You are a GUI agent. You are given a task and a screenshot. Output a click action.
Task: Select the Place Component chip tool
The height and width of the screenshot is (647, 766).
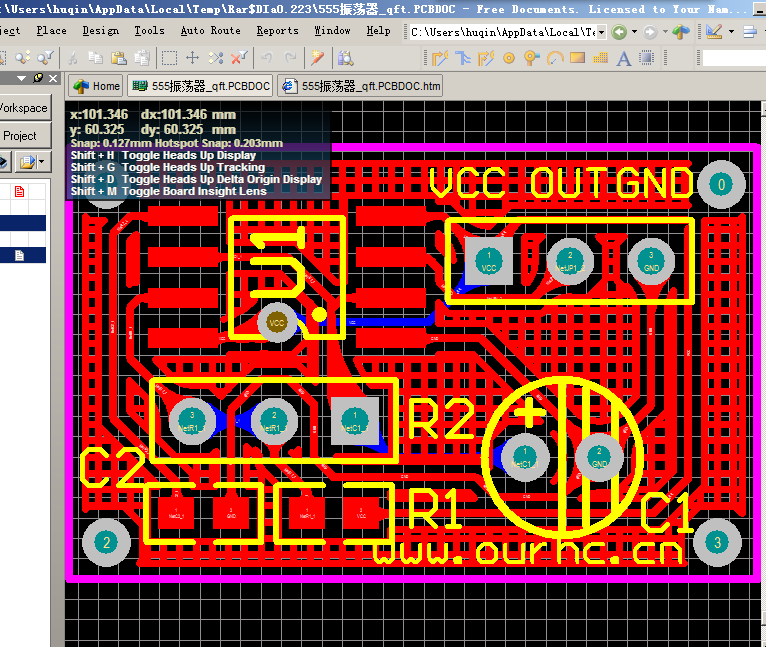[x=647, y=58]
